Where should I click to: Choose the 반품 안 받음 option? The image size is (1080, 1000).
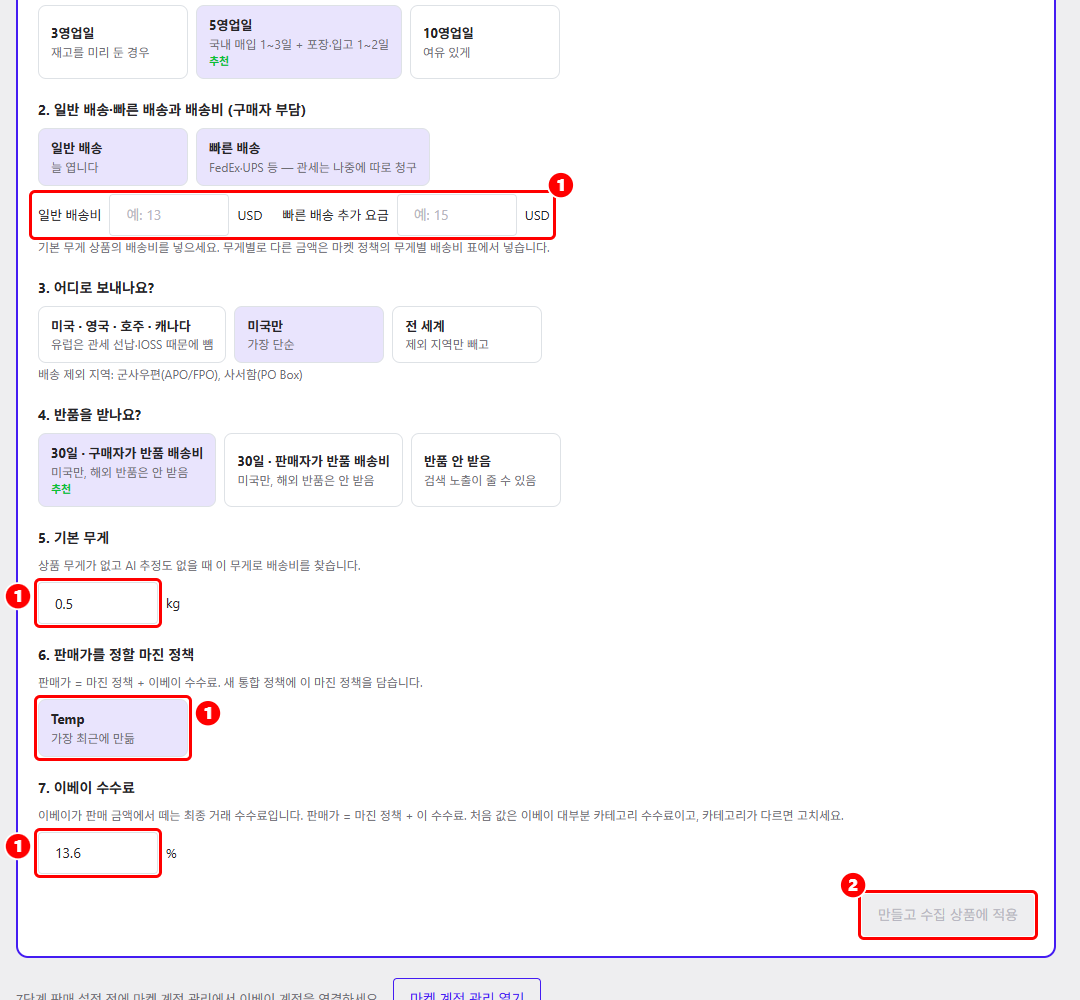486,470
